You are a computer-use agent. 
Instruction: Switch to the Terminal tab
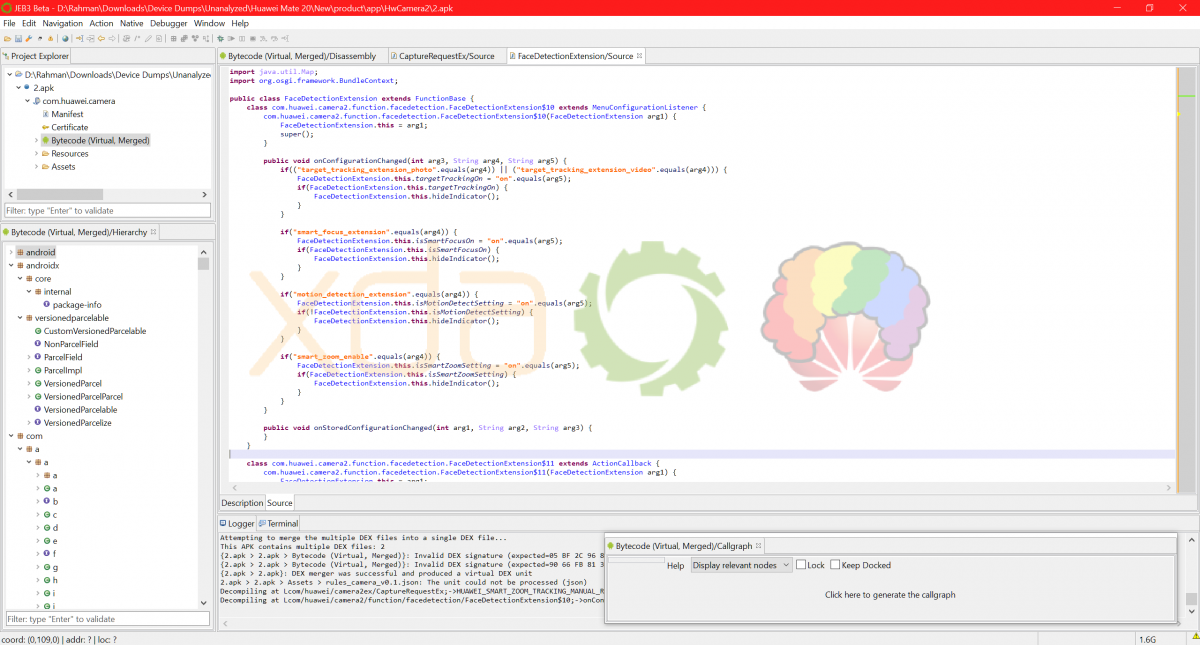coord(278,523)
